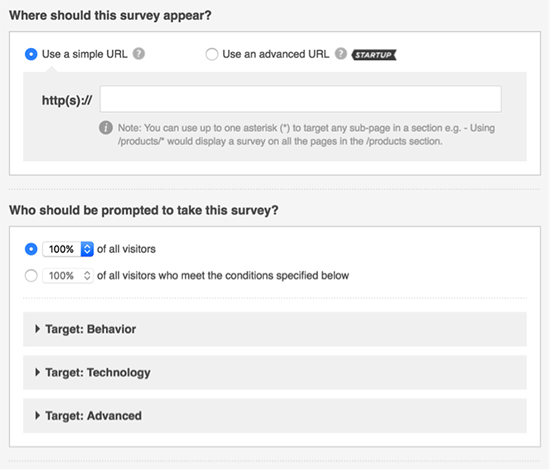Expand the Target: Technology section

[x=275, y=372]
